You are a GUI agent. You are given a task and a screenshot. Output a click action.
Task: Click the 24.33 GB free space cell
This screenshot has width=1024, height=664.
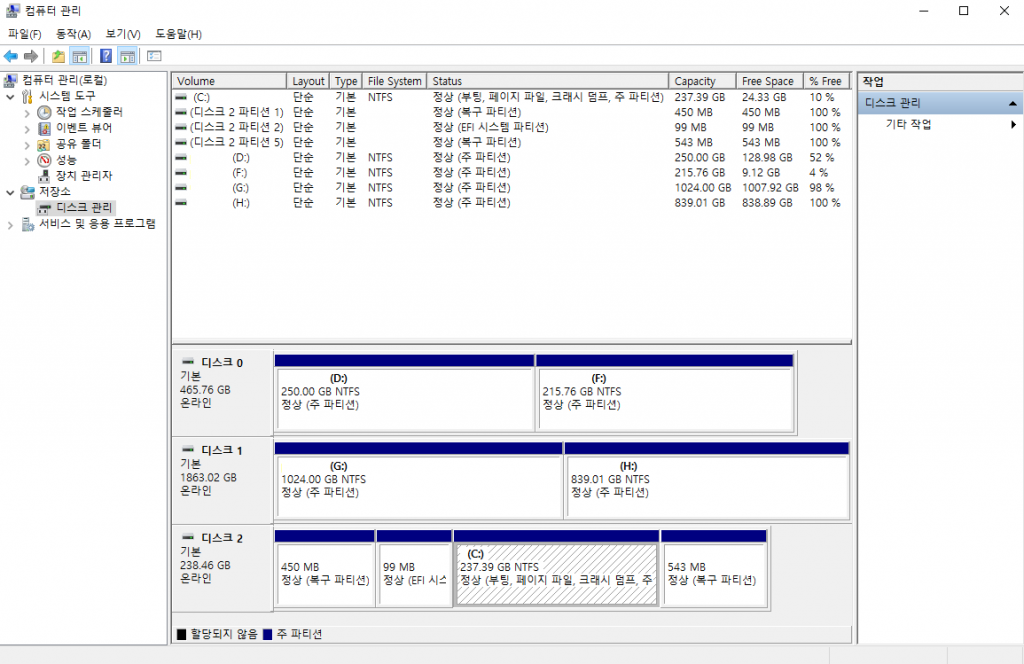(x=763, y=97)
